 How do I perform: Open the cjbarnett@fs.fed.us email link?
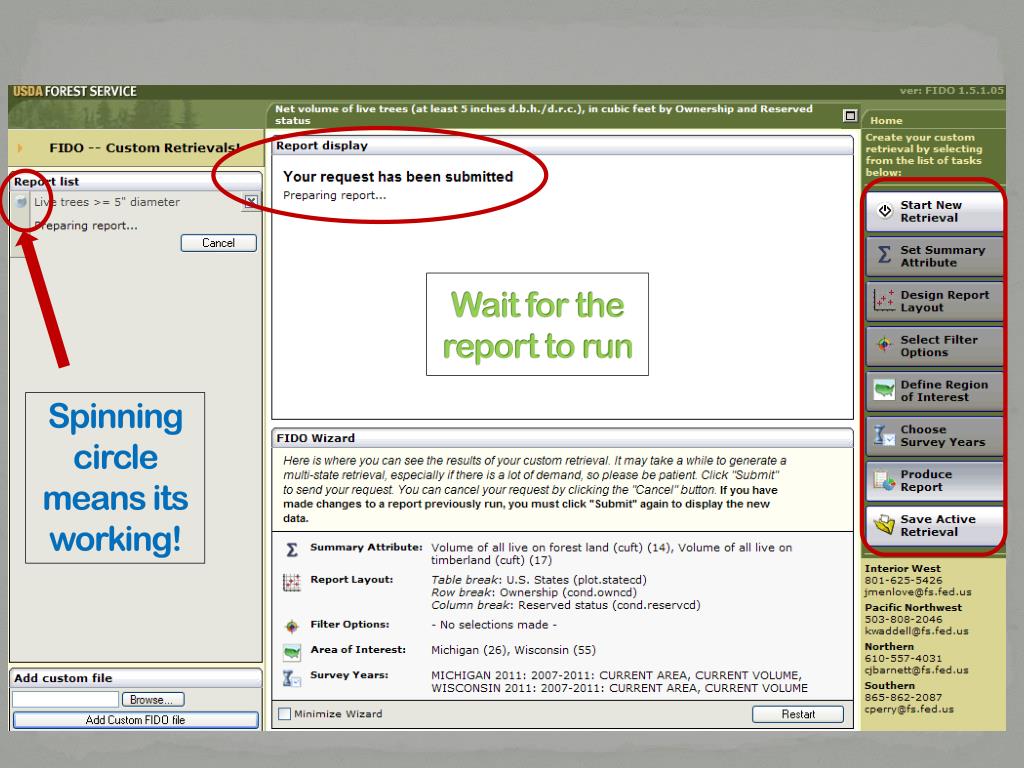point(916,670)
